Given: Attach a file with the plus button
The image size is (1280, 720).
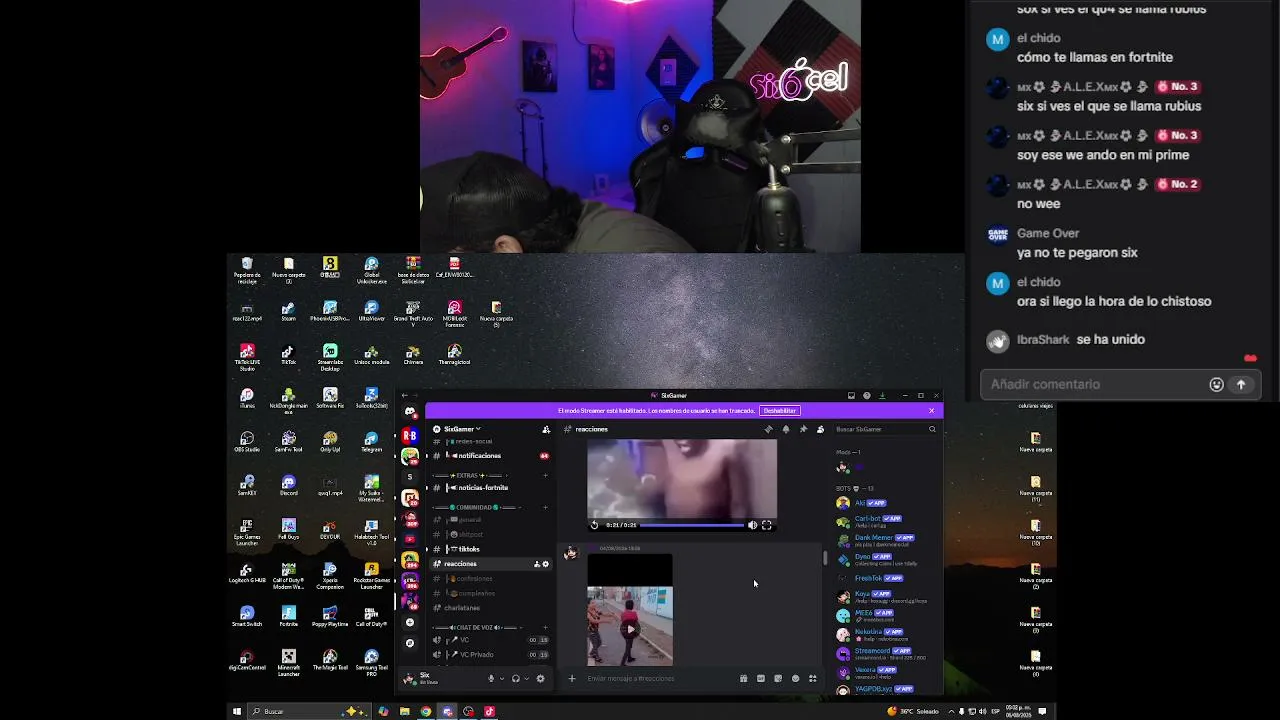Looking at the screenshot, I should point(572,678).
